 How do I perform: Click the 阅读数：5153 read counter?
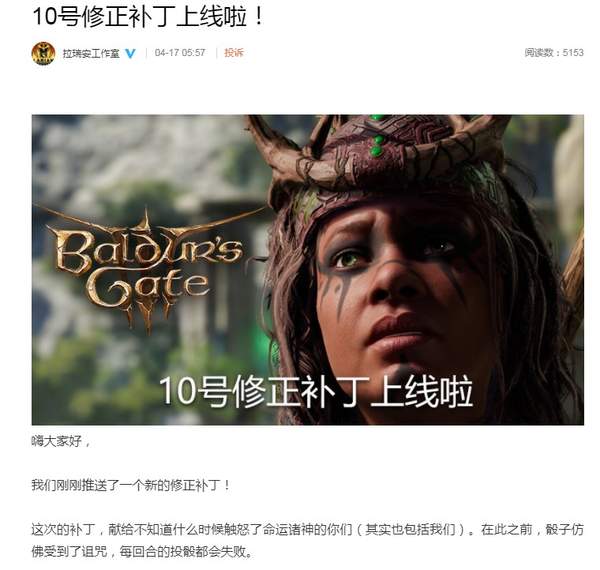point(554,53)
